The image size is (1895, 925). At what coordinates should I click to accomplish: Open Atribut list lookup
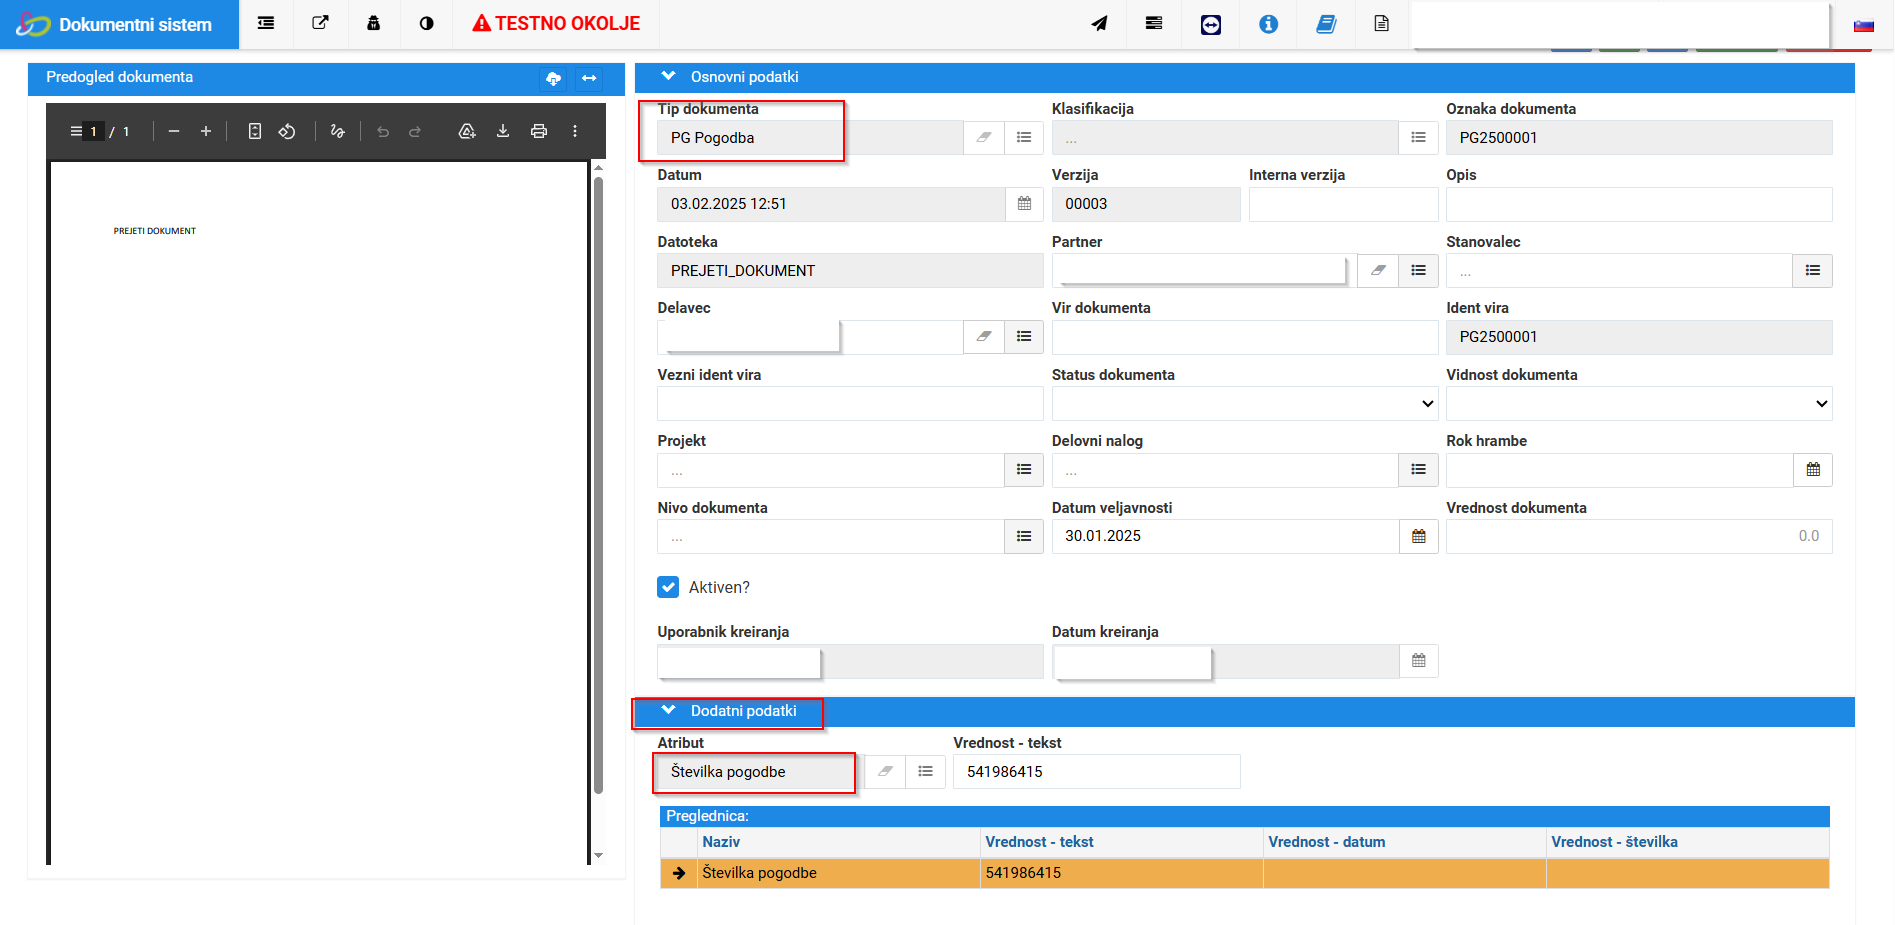point(926,772)
